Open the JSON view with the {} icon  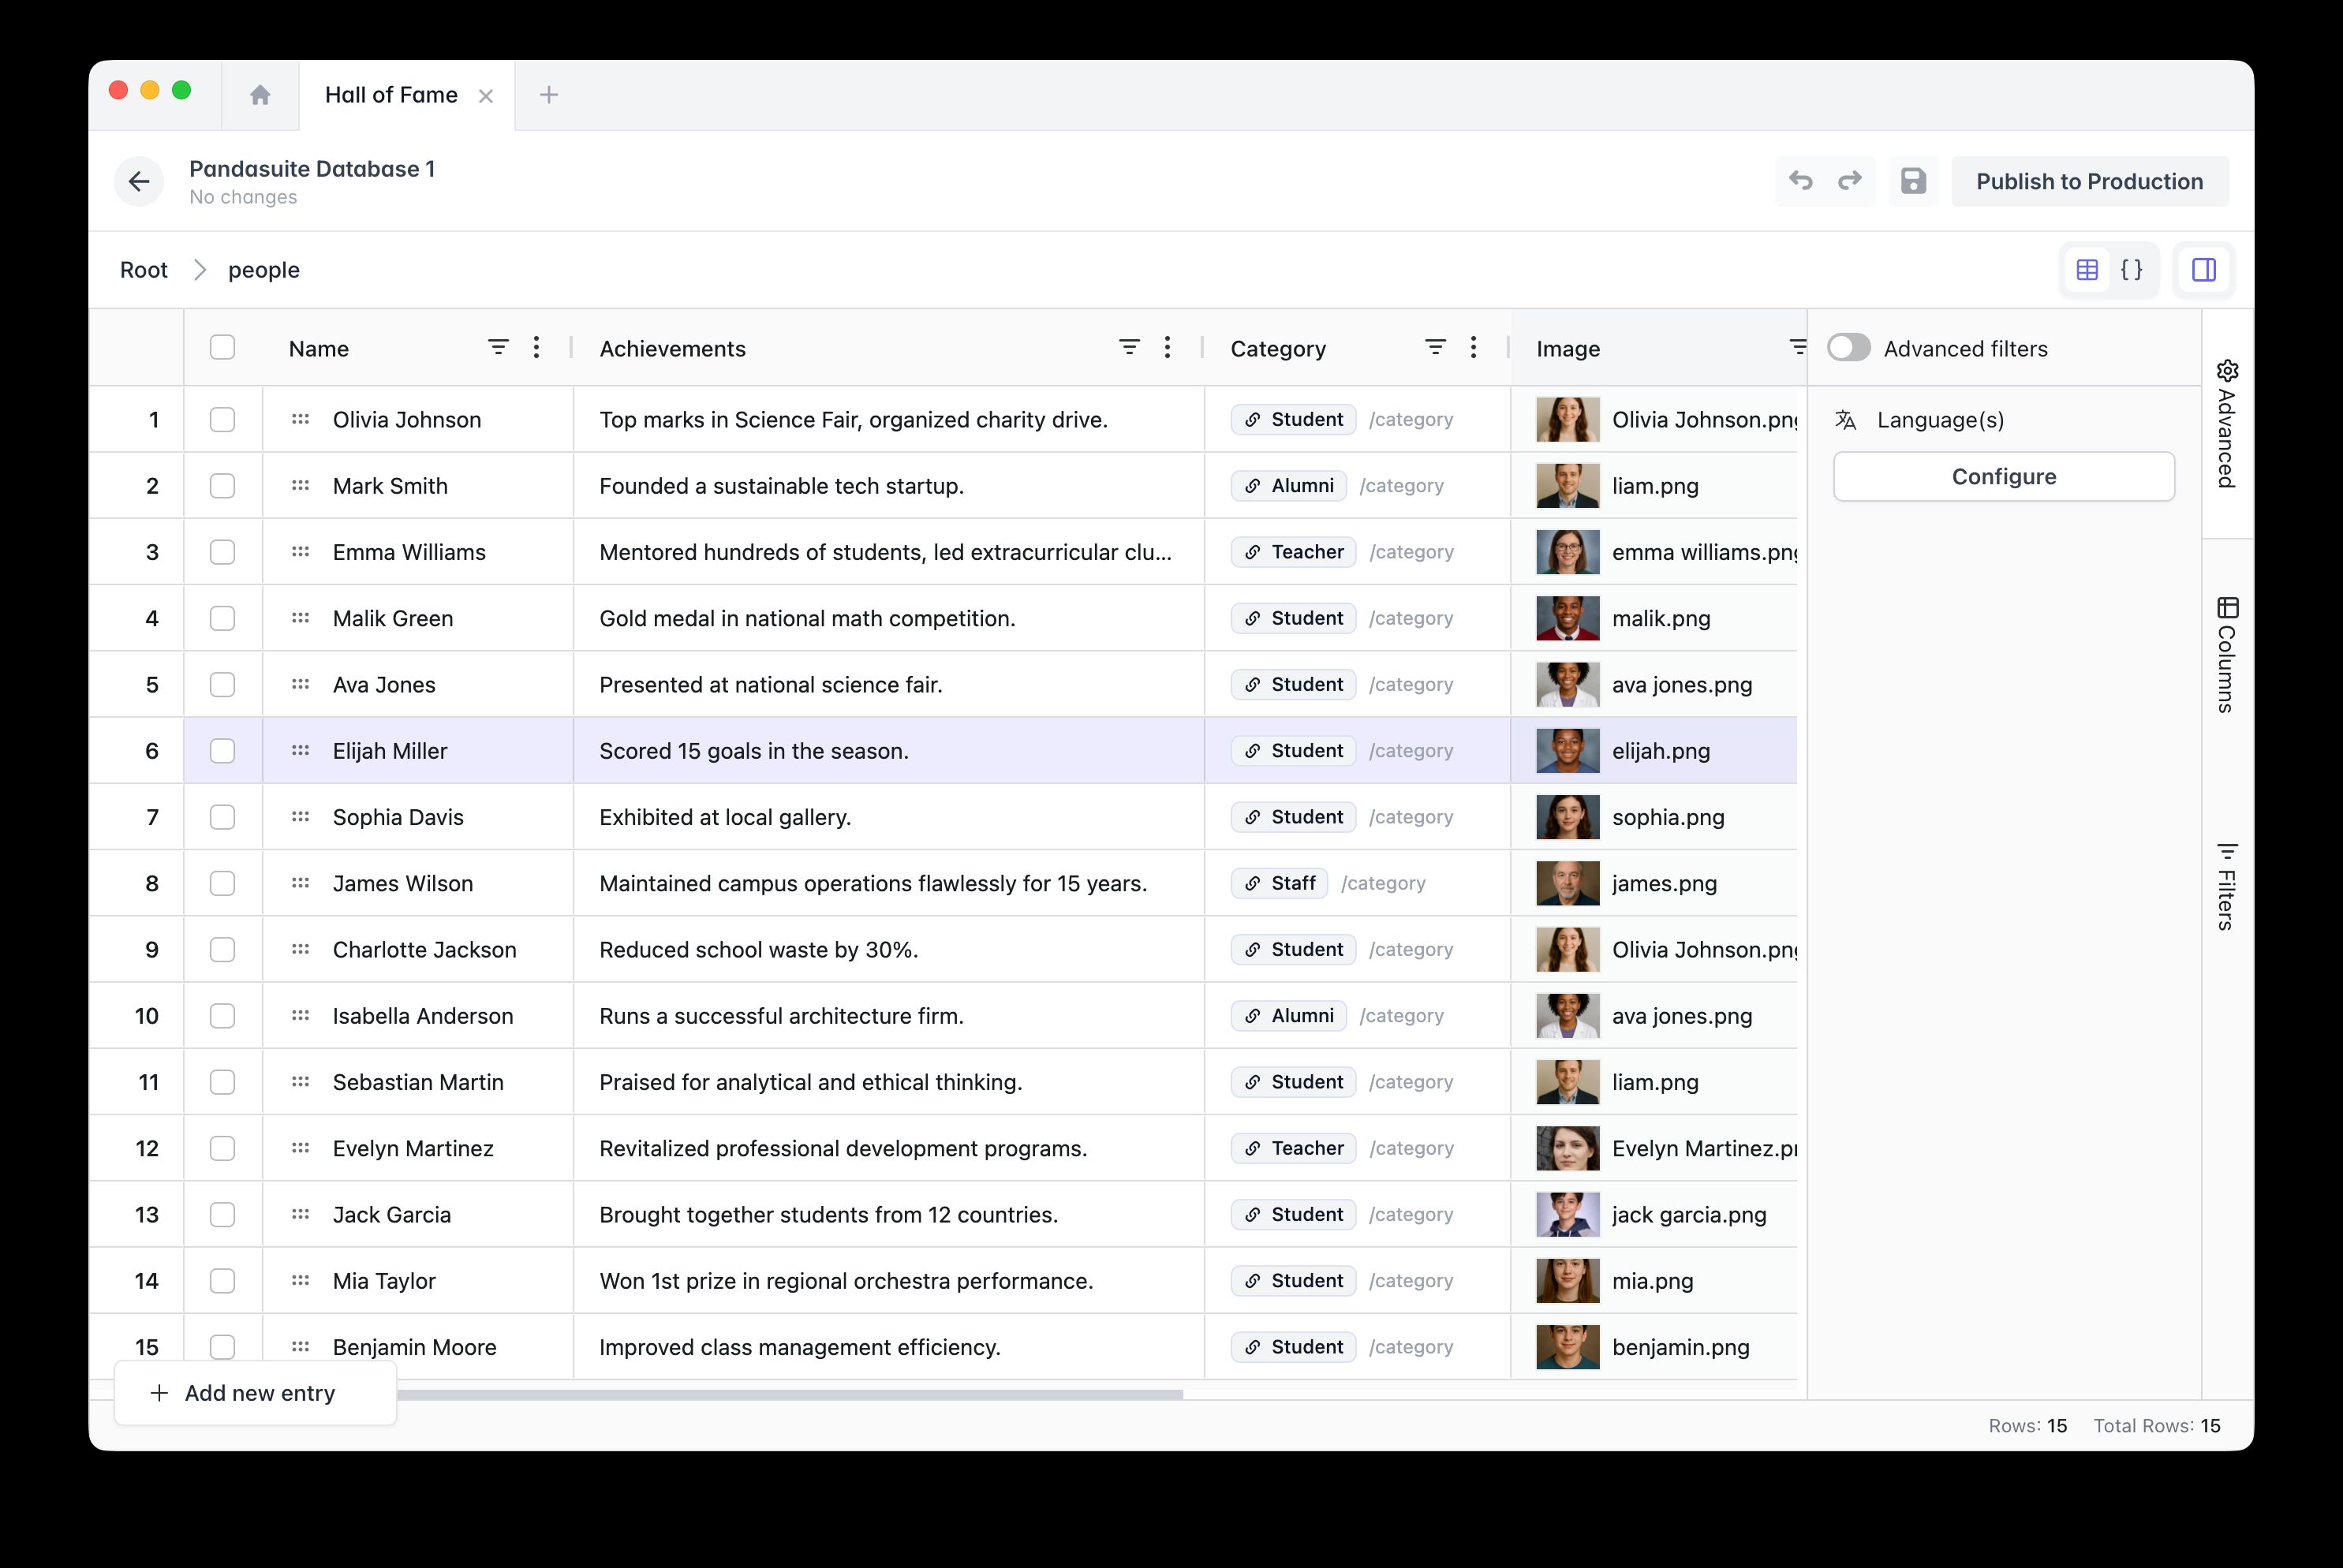(x=2131, y=269)
